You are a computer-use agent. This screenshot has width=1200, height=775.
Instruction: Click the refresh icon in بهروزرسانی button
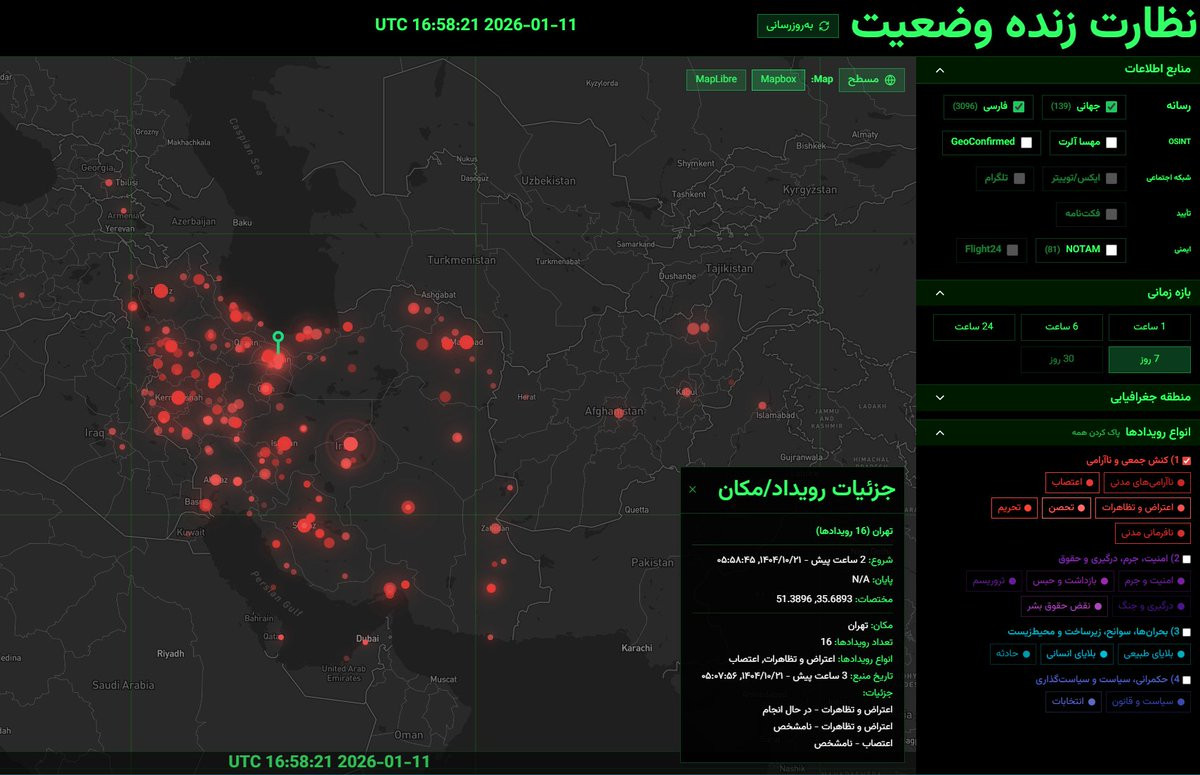click(824, 26)
